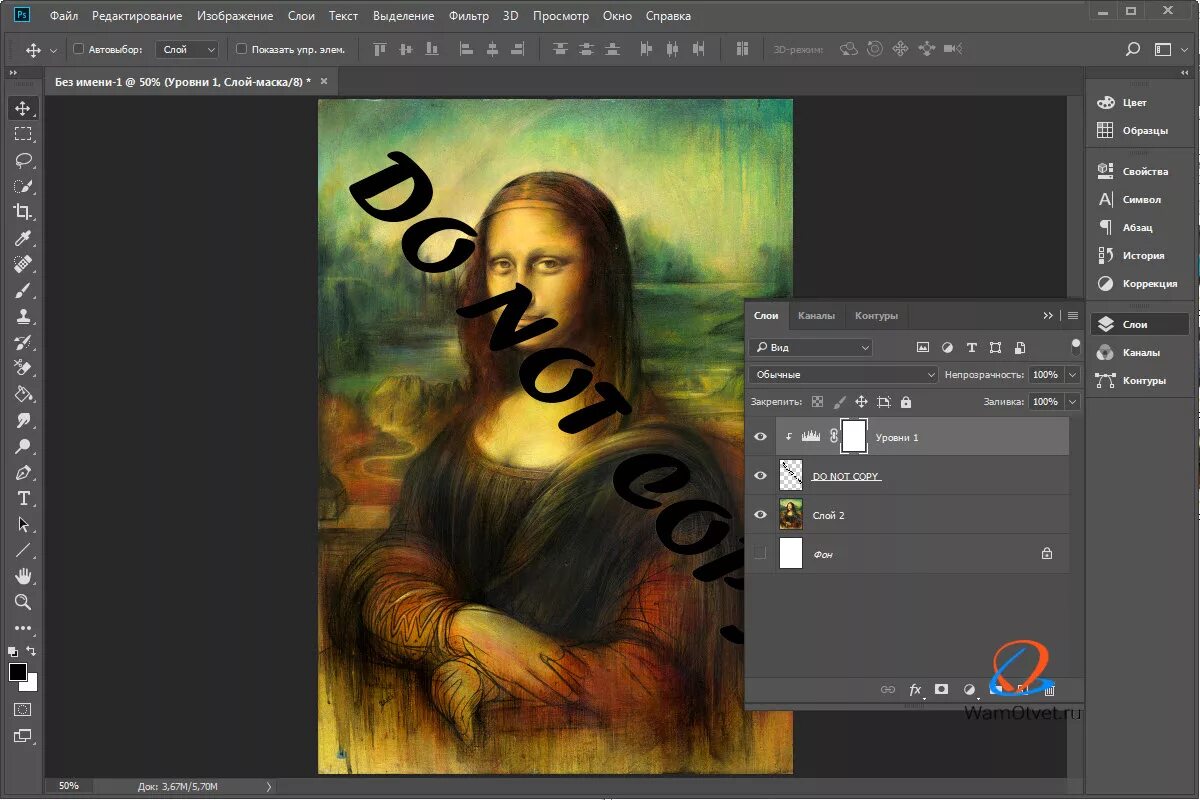The image size is (1200, 800).
Task: Switch to the Контуры tab in layers panel
Action: click(x=876, y=315)
